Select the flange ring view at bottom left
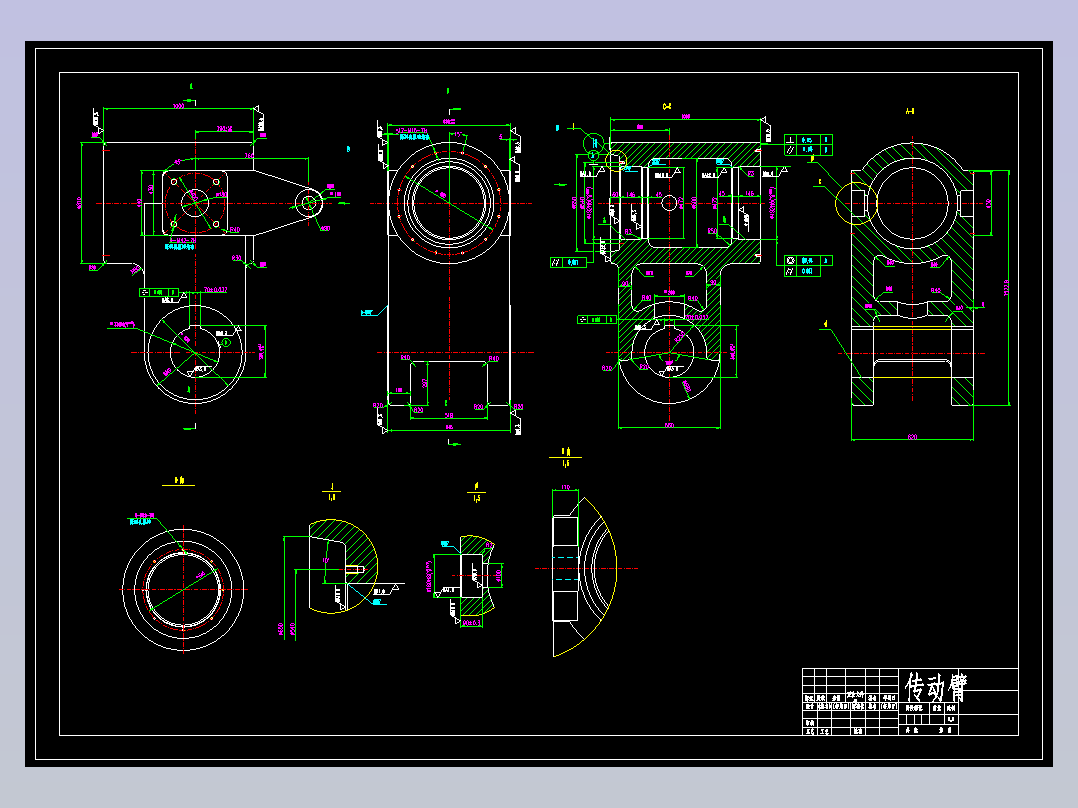The image size is (1078, 808). point(183,590)
